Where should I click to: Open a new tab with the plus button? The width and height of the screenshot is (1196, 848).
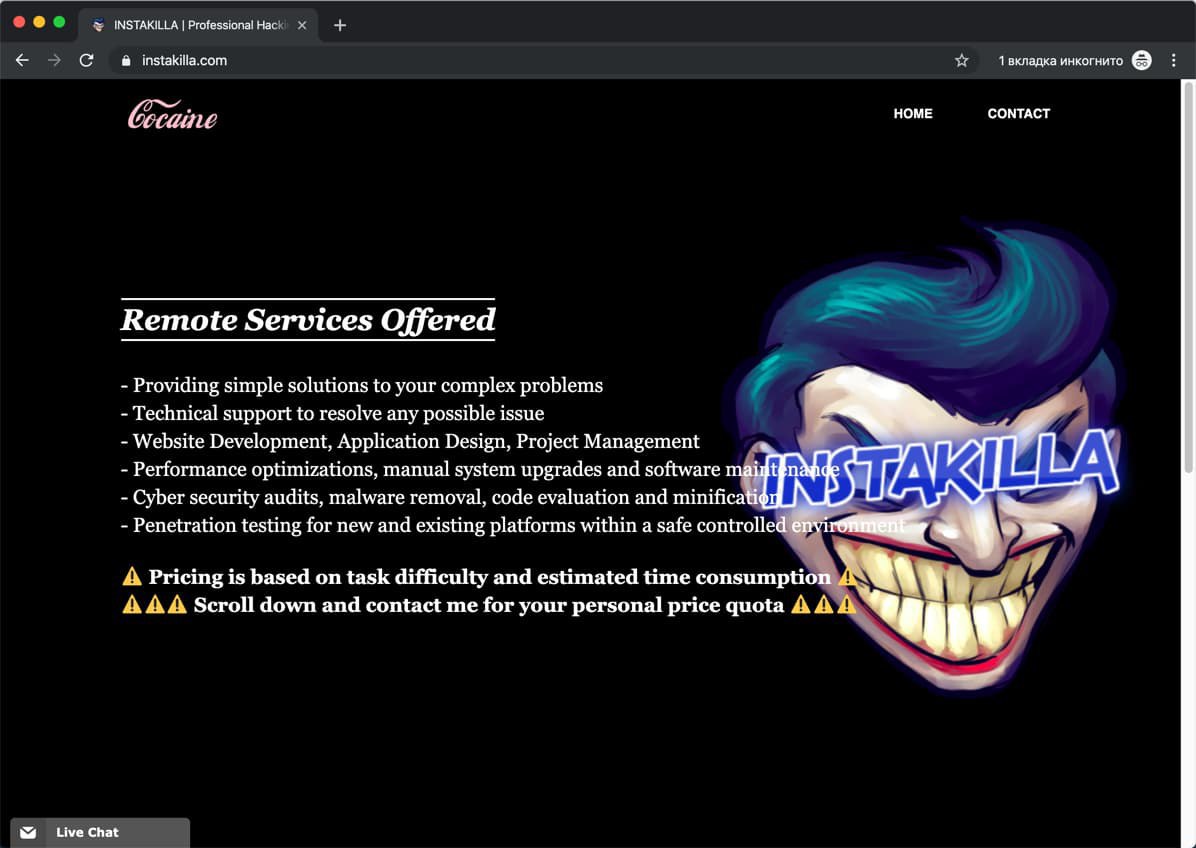pos(340,25)
